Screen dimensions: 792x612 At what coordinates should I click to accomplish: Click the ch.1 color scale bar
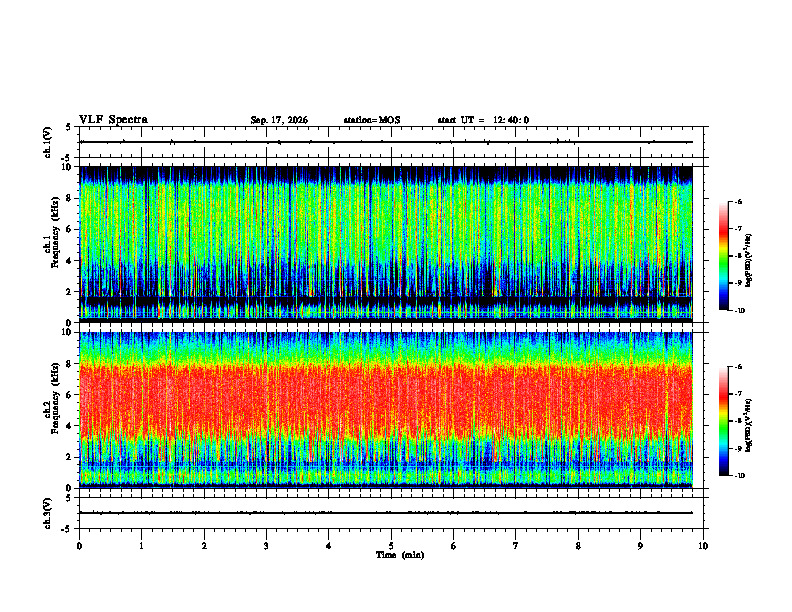723,256
